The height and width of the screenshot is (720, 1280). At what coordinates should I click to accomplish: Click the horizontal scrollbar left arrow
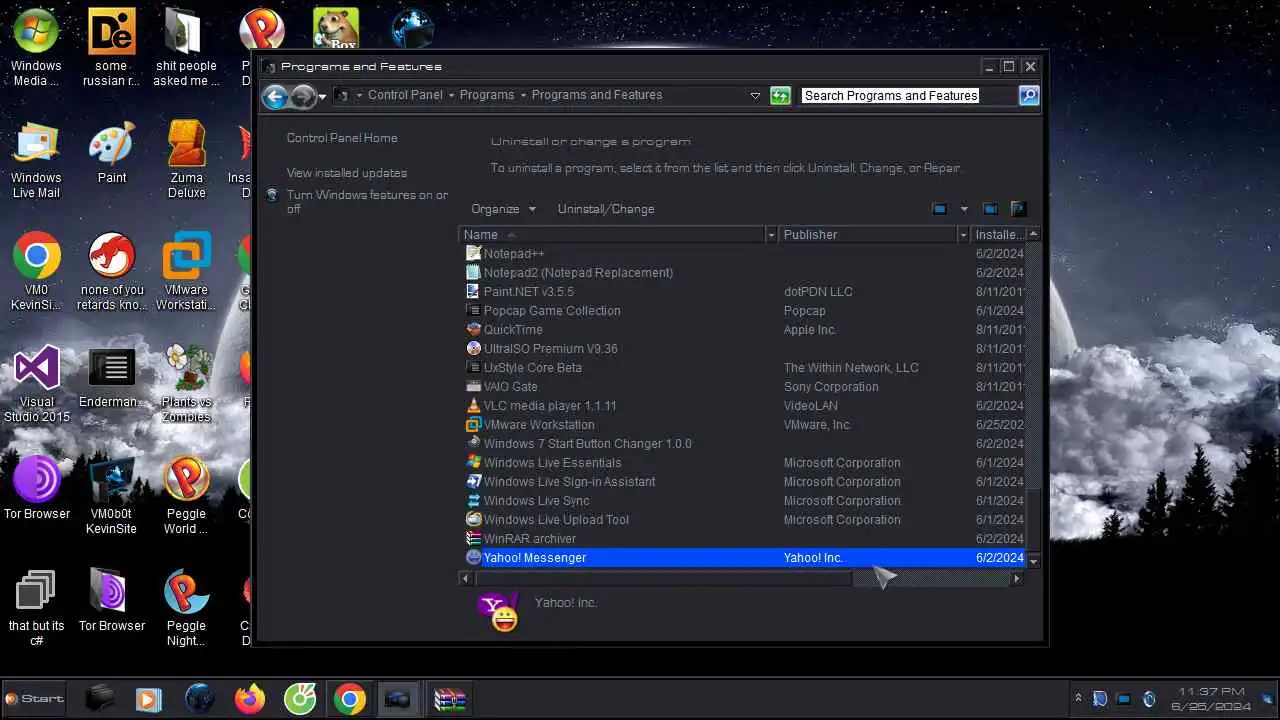466,578
